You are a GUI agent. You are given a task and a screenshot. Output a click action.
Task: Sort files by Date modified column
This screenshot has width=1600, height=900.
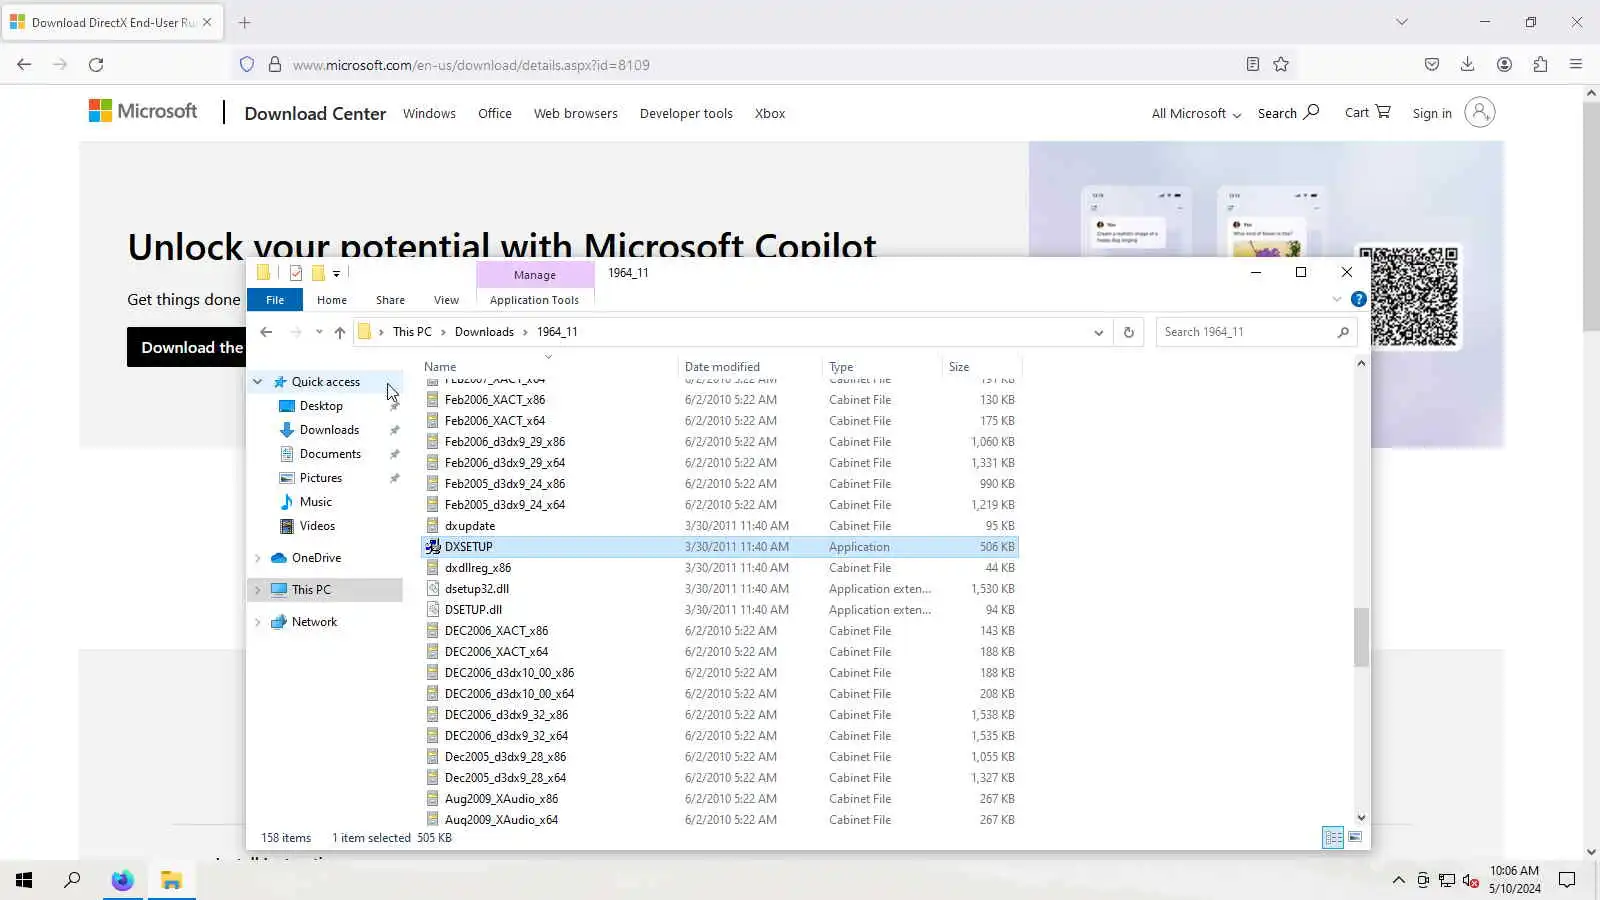(748, 367)
